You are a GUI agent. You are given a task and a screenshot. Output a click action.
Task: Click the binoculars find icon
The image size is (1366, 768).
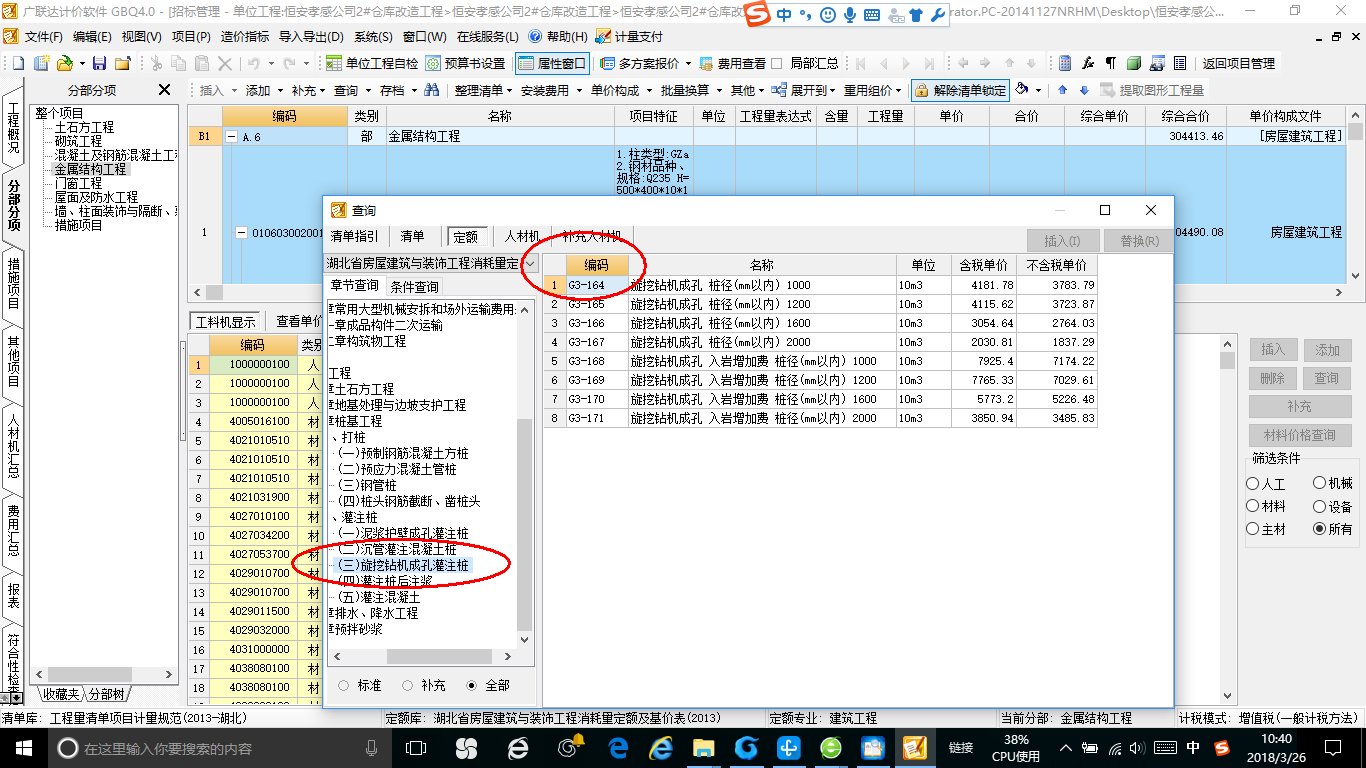point(432,90)
